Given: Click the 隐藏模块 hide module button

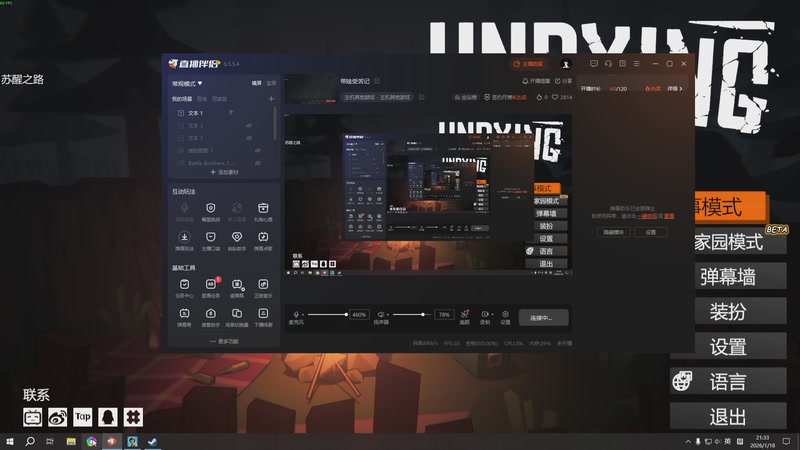Looking at the screenshot, I should (x=613, y=232).
